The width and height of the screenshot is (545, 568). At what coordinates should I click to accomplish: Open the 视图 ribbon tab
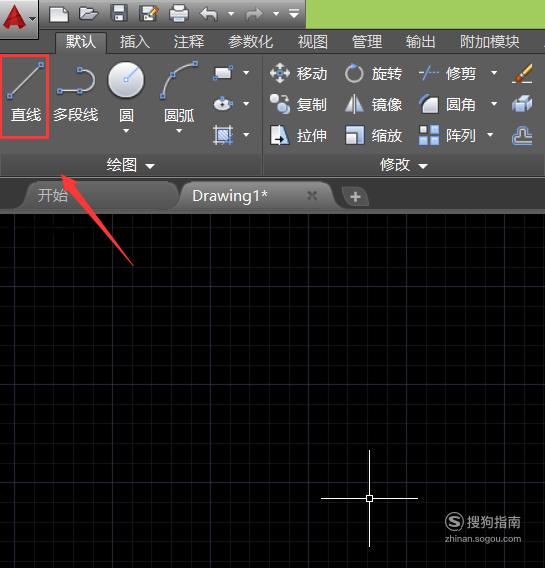coord(313,42)
